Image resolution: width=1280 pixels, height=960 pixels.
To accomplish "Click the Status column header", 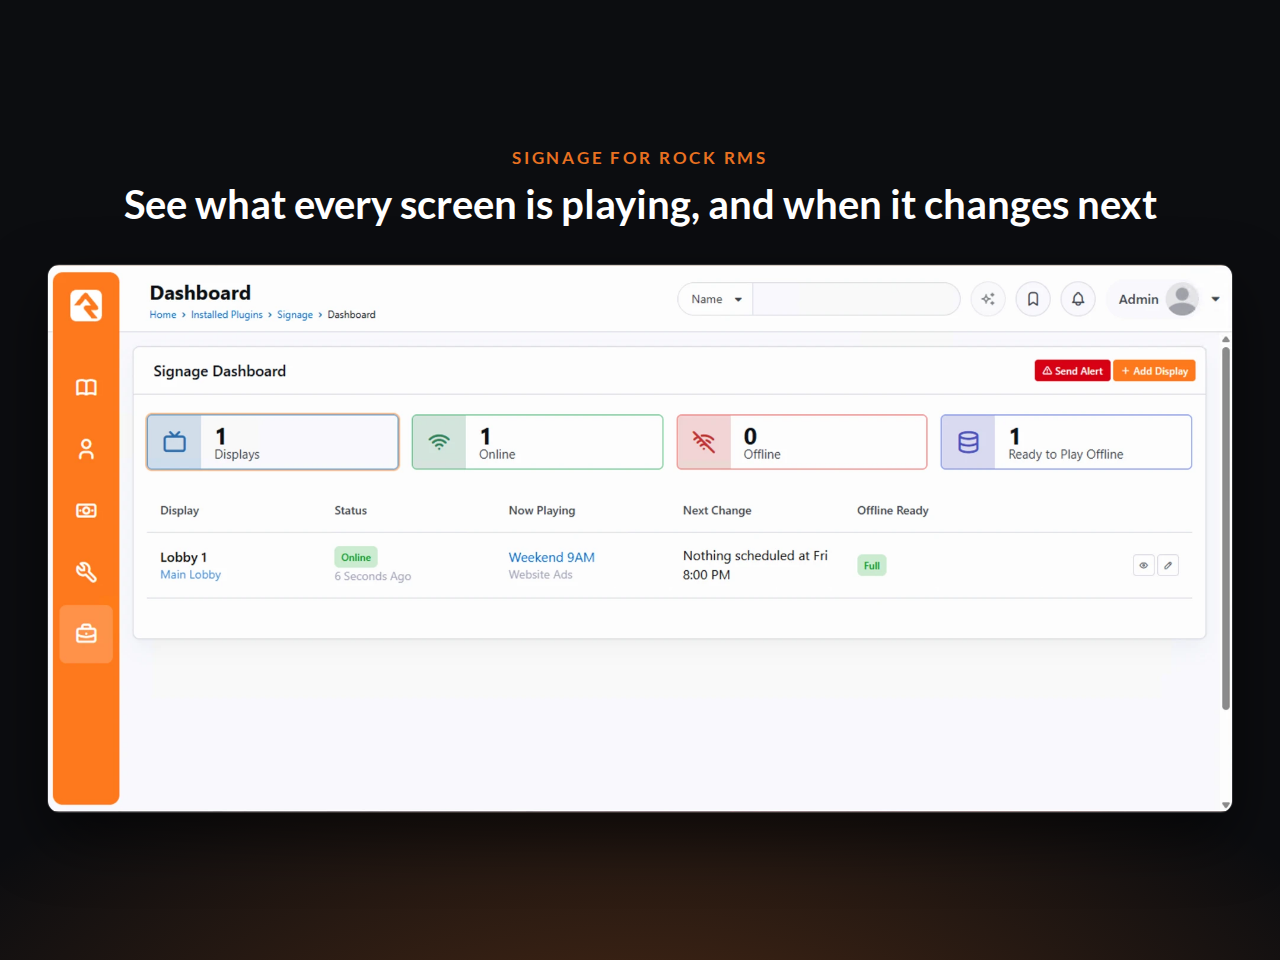I will coord(351,511).
